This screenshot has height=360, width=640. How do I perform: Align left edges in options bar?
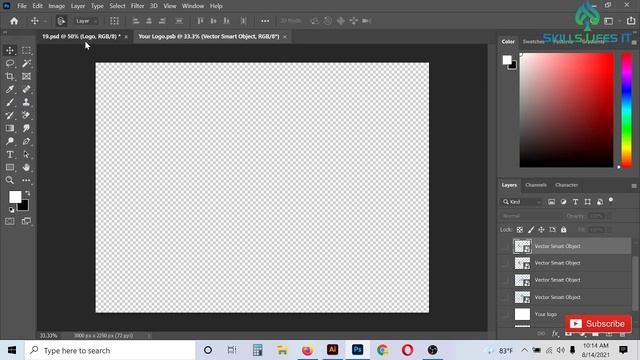point(136,21)
